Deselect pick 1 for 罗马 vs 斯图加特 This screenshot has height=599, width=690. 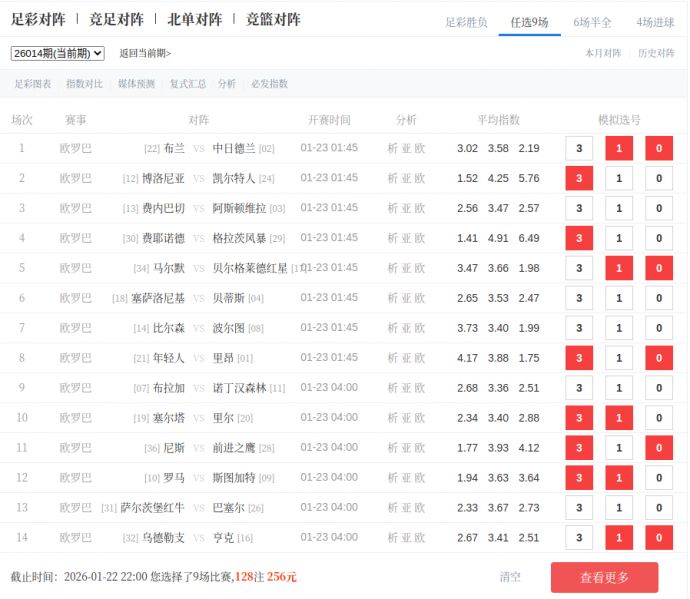pos(619,478)
